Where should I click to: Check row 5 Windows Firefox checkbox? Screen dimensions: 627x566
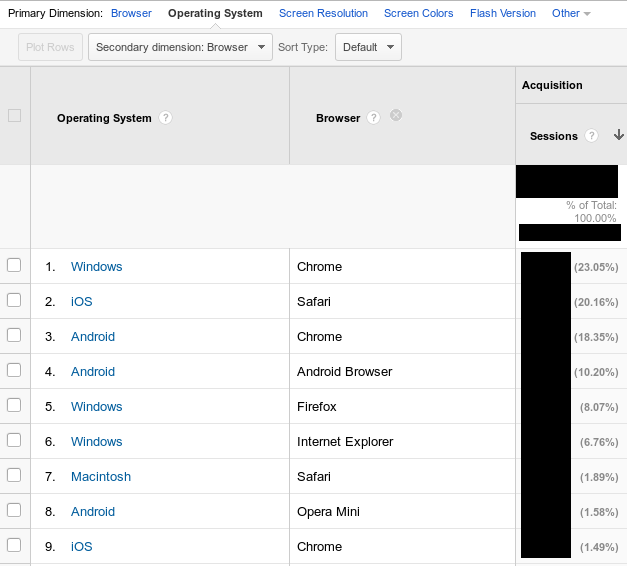(14, 405)
